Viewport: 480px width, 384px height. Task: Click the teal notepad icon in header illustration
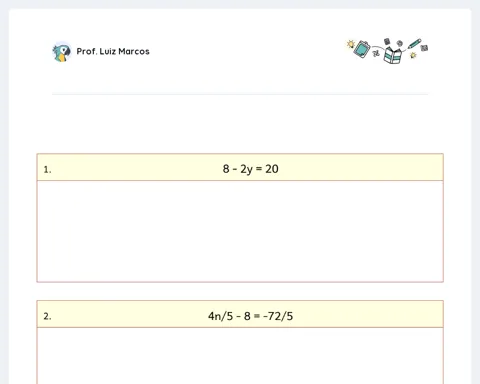pos(362,49)
